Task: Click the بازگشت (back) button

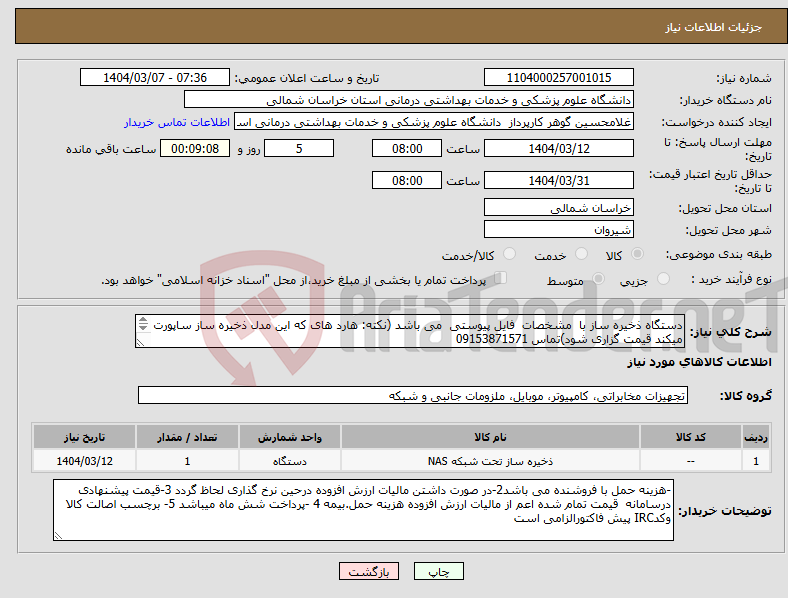Action: click(x=369, y=571)
